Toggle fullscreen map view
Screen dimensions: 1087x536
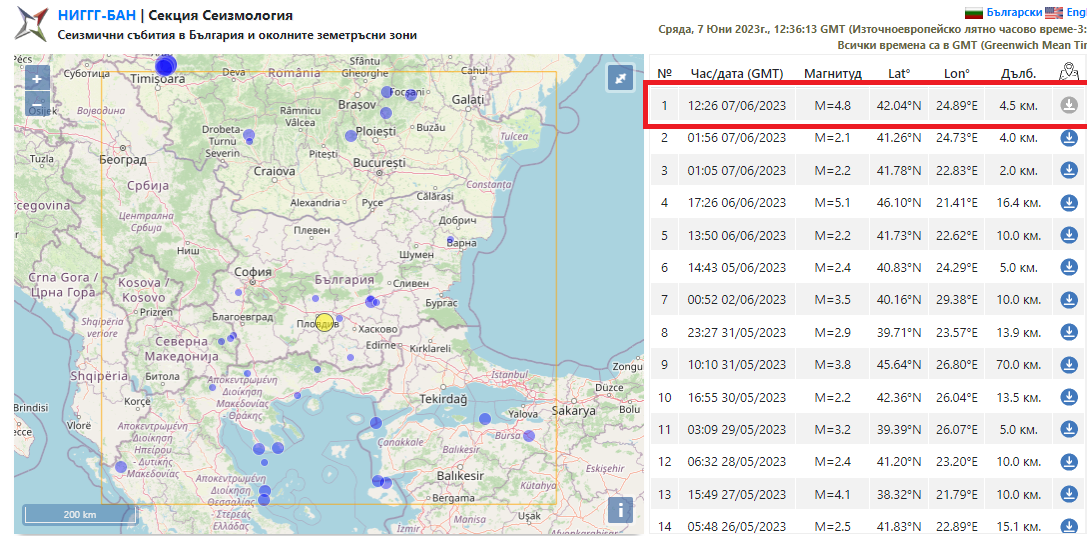click(620, 78)
